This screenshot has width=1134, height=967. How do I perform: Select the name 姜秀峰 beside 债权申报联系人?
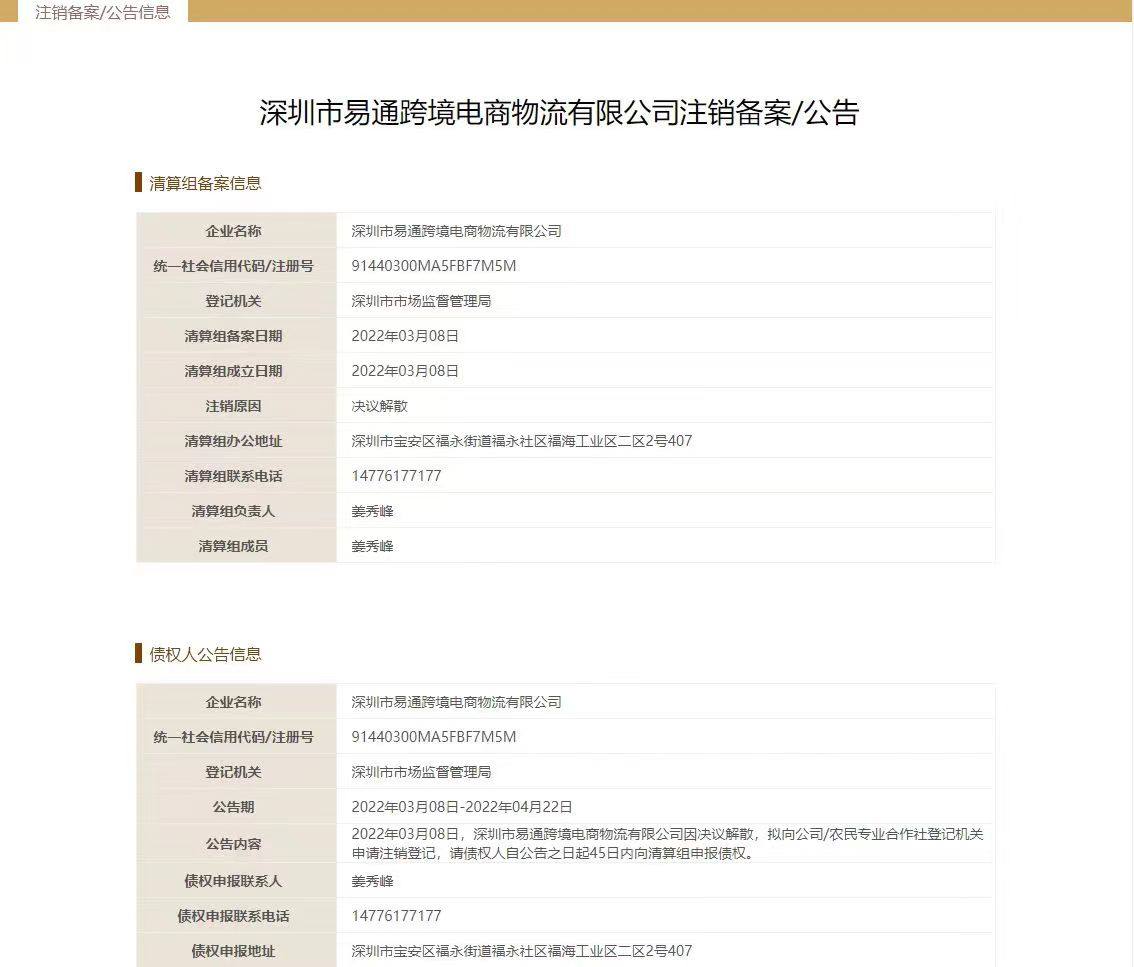(372, 881)
